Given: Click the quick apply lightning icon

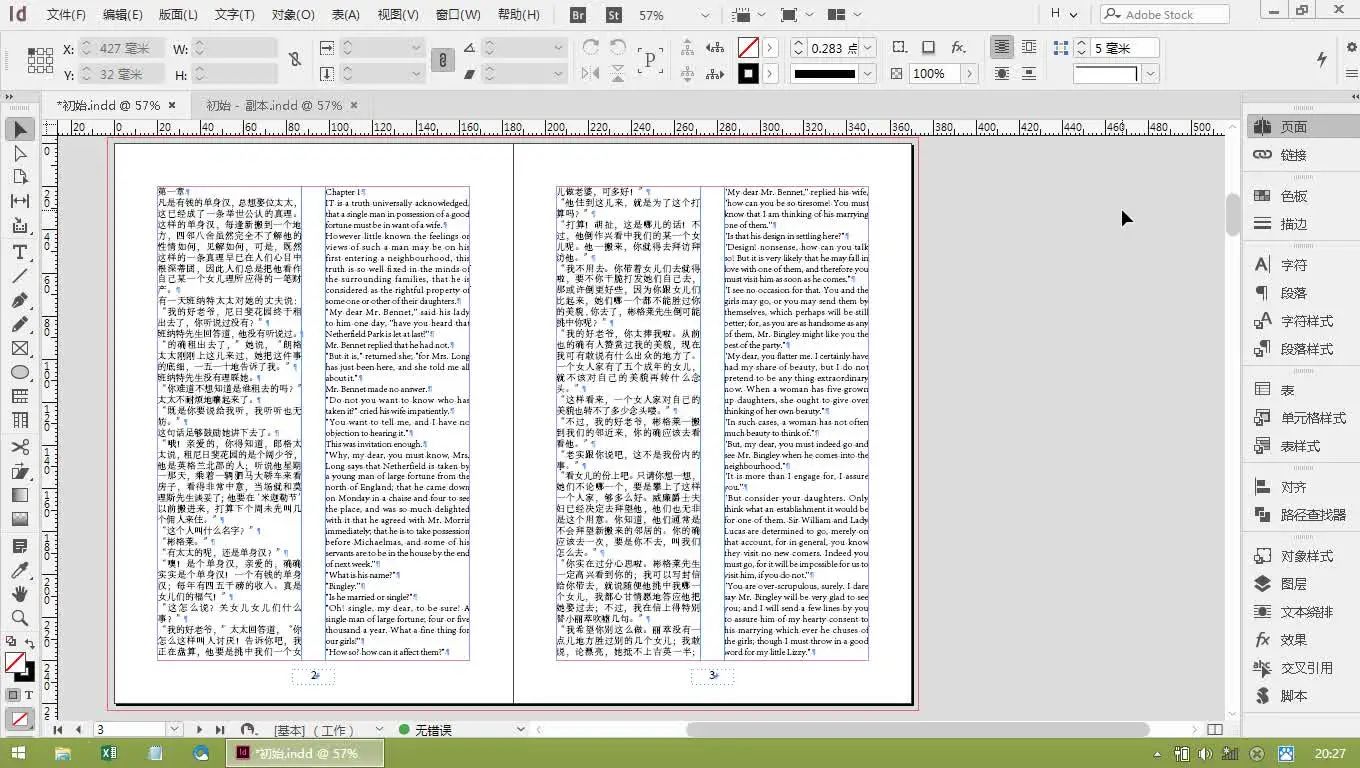Looking at the screenshot, I should tap(1321, 59).
